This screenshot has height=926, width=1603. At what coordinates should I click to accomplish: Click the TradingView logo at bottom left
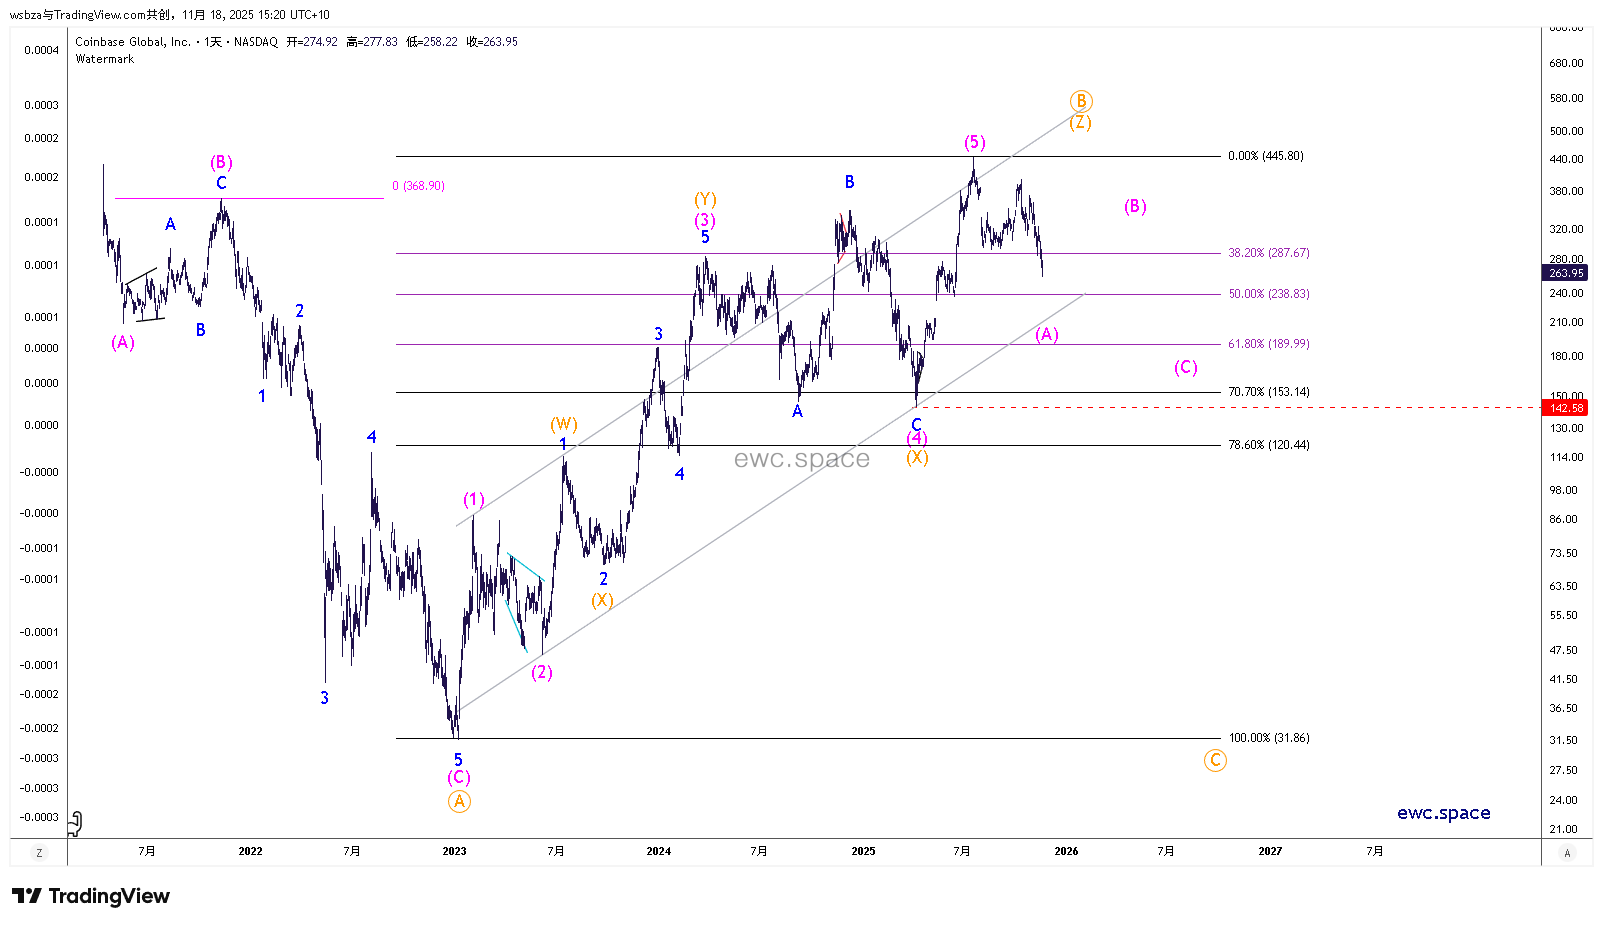tap(90, 896)
